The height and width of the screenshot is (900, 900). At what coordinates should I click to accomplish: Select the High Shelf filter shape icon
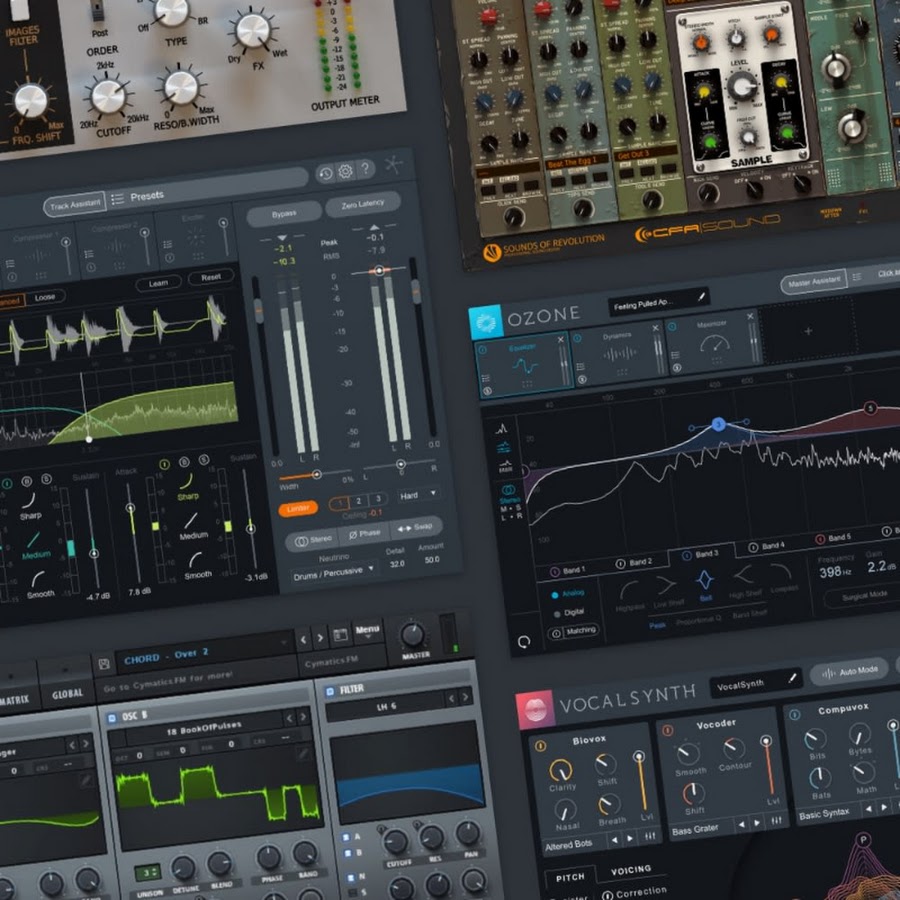[744, 575]
